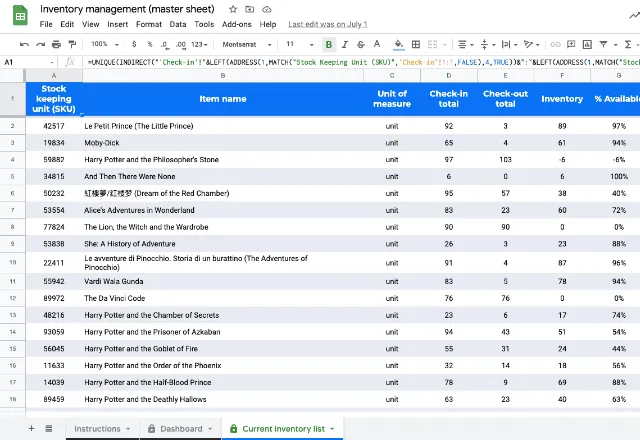Click the Redo icon
640x440 pixels.
pos(40,44)
